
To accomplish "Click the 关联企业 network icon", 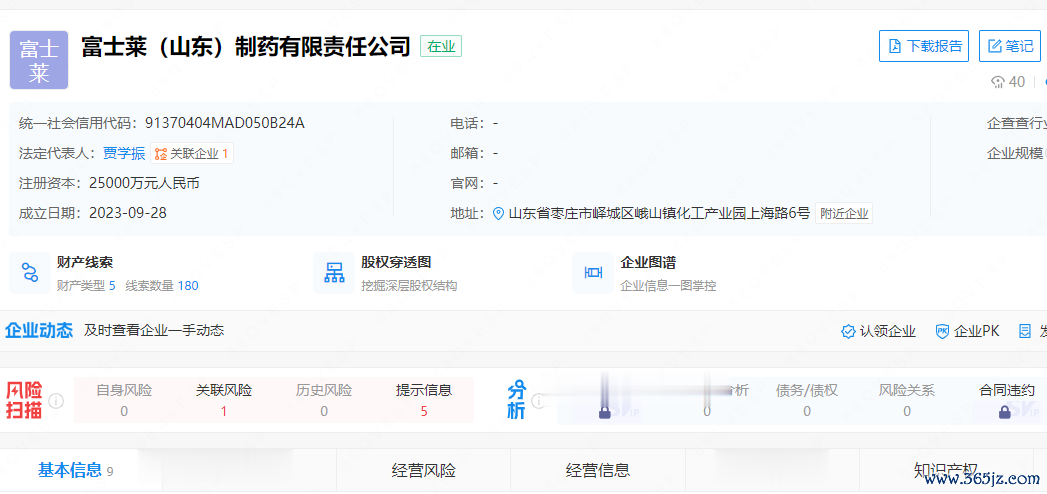I will [x=160, y=154].
